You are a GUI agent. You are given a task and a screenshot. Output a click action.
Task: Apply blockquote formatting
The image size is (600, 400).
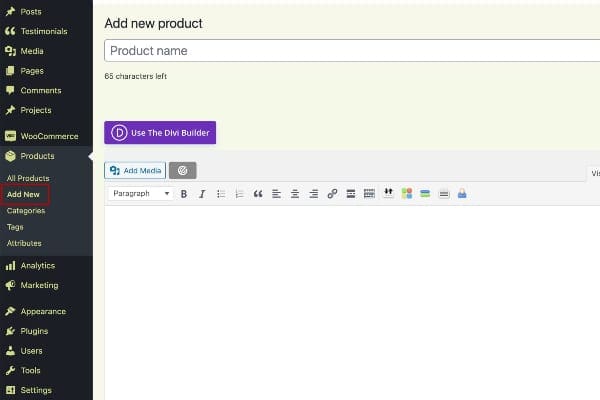[x=258, y=194]
